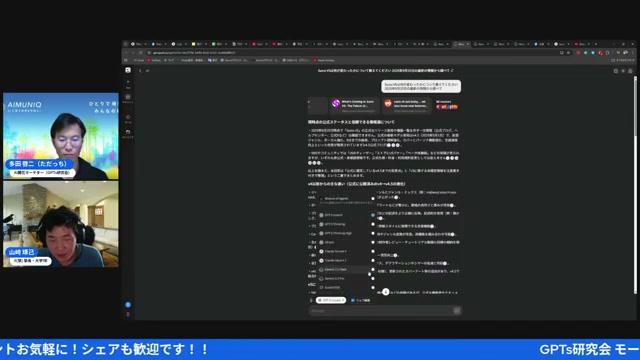
Task: Reload the page in the browser
Action: (x=141, y=53)
